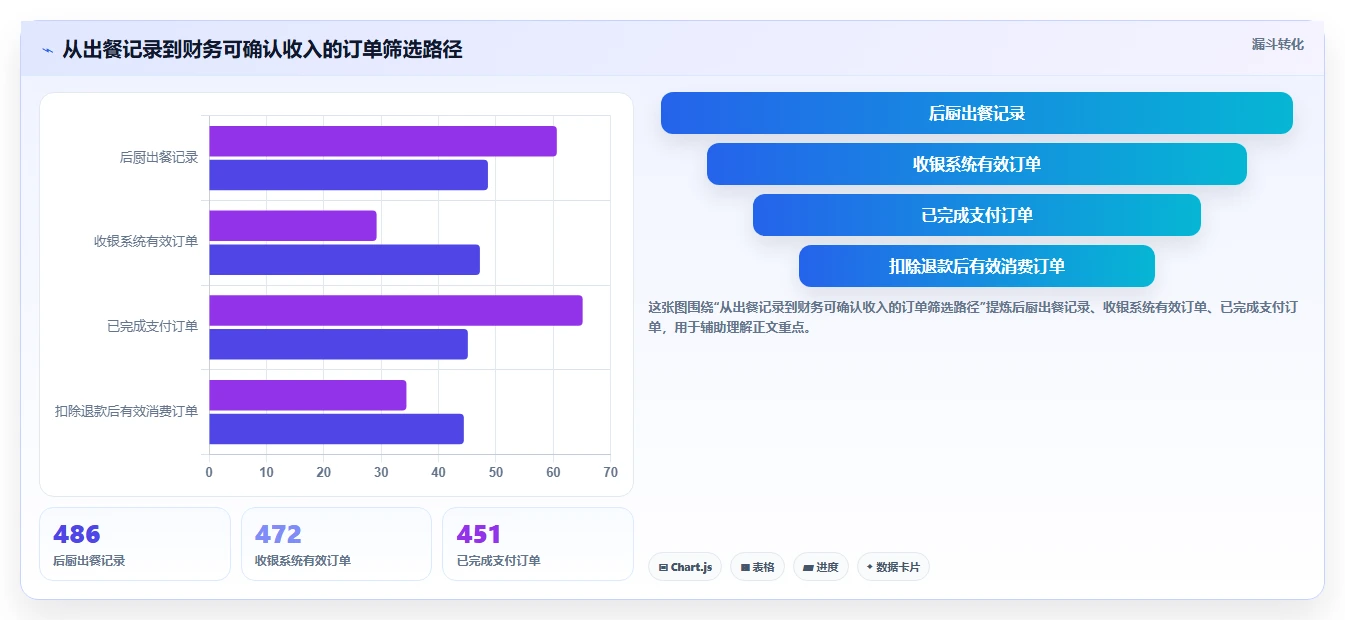Click the indigo bar for 已完成支付订单
Viewport: 1345px width, 620px height.
pyautogui.click(x=338, y=344)
